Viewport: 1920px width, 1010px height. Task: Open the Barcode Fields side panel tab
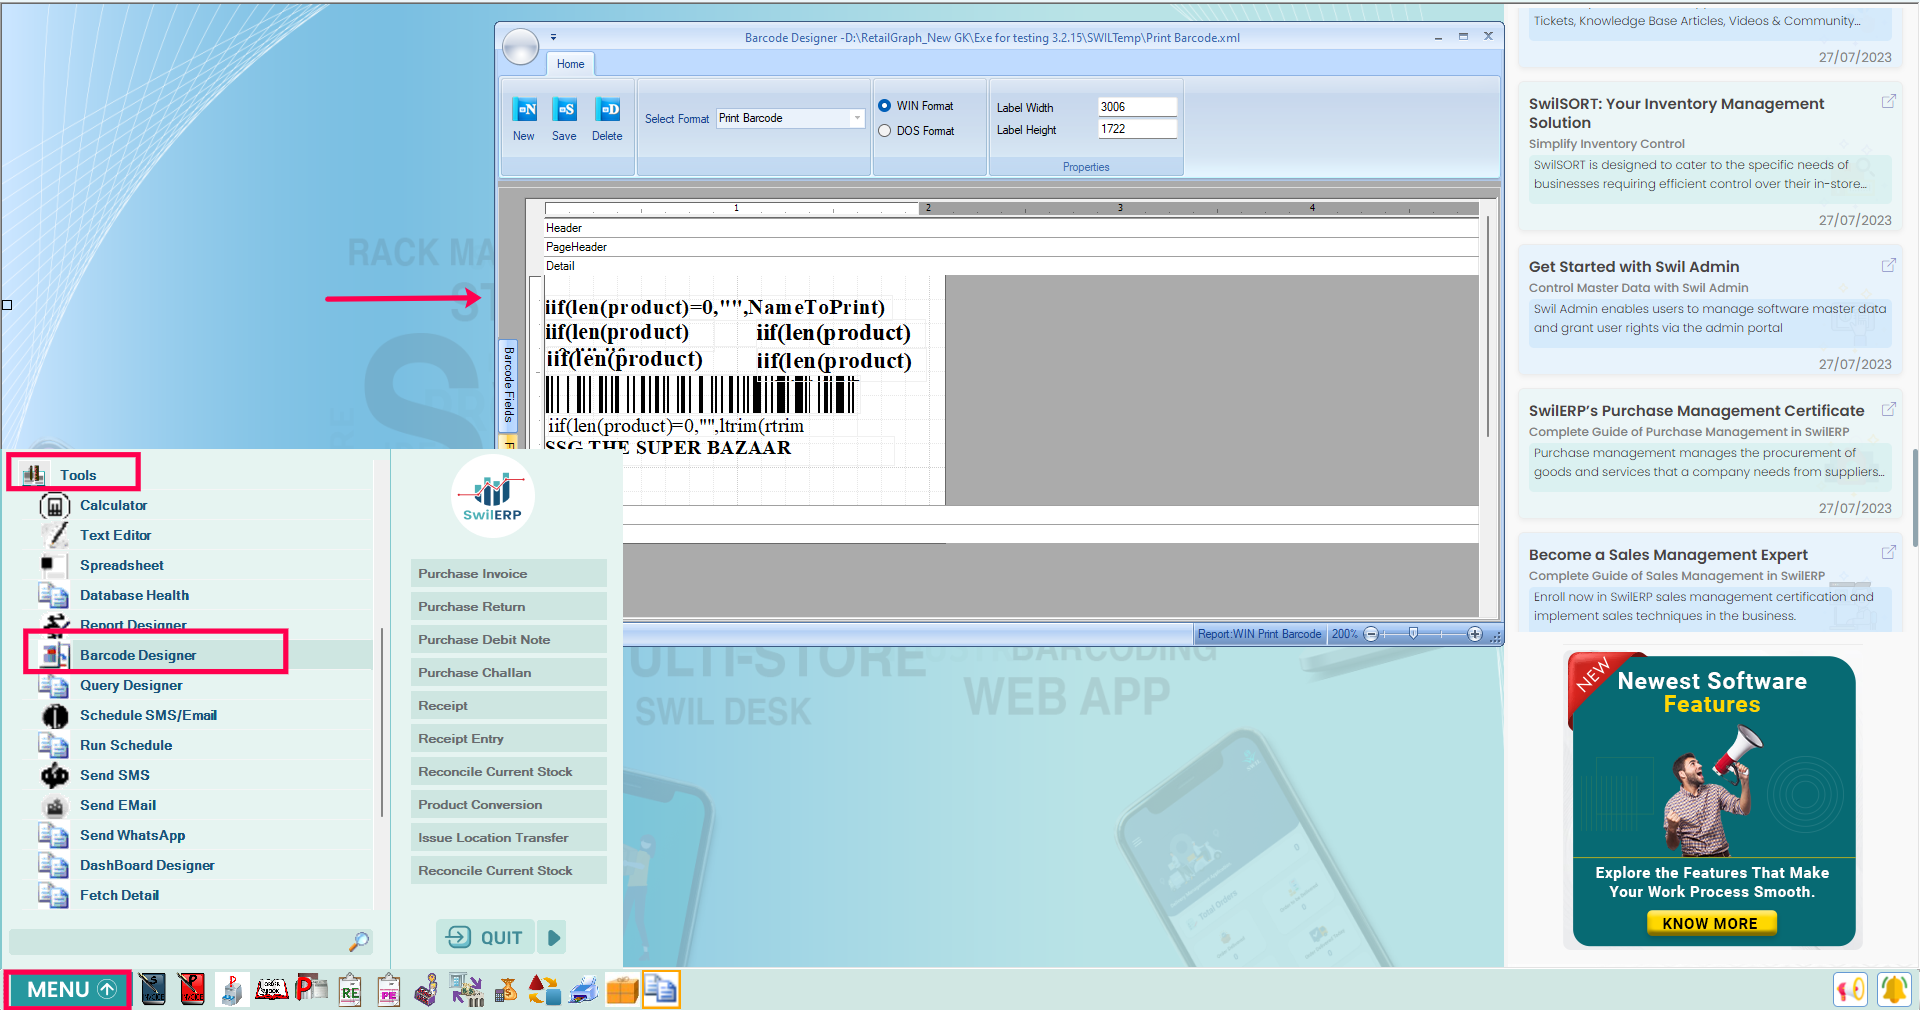[508, 385]
